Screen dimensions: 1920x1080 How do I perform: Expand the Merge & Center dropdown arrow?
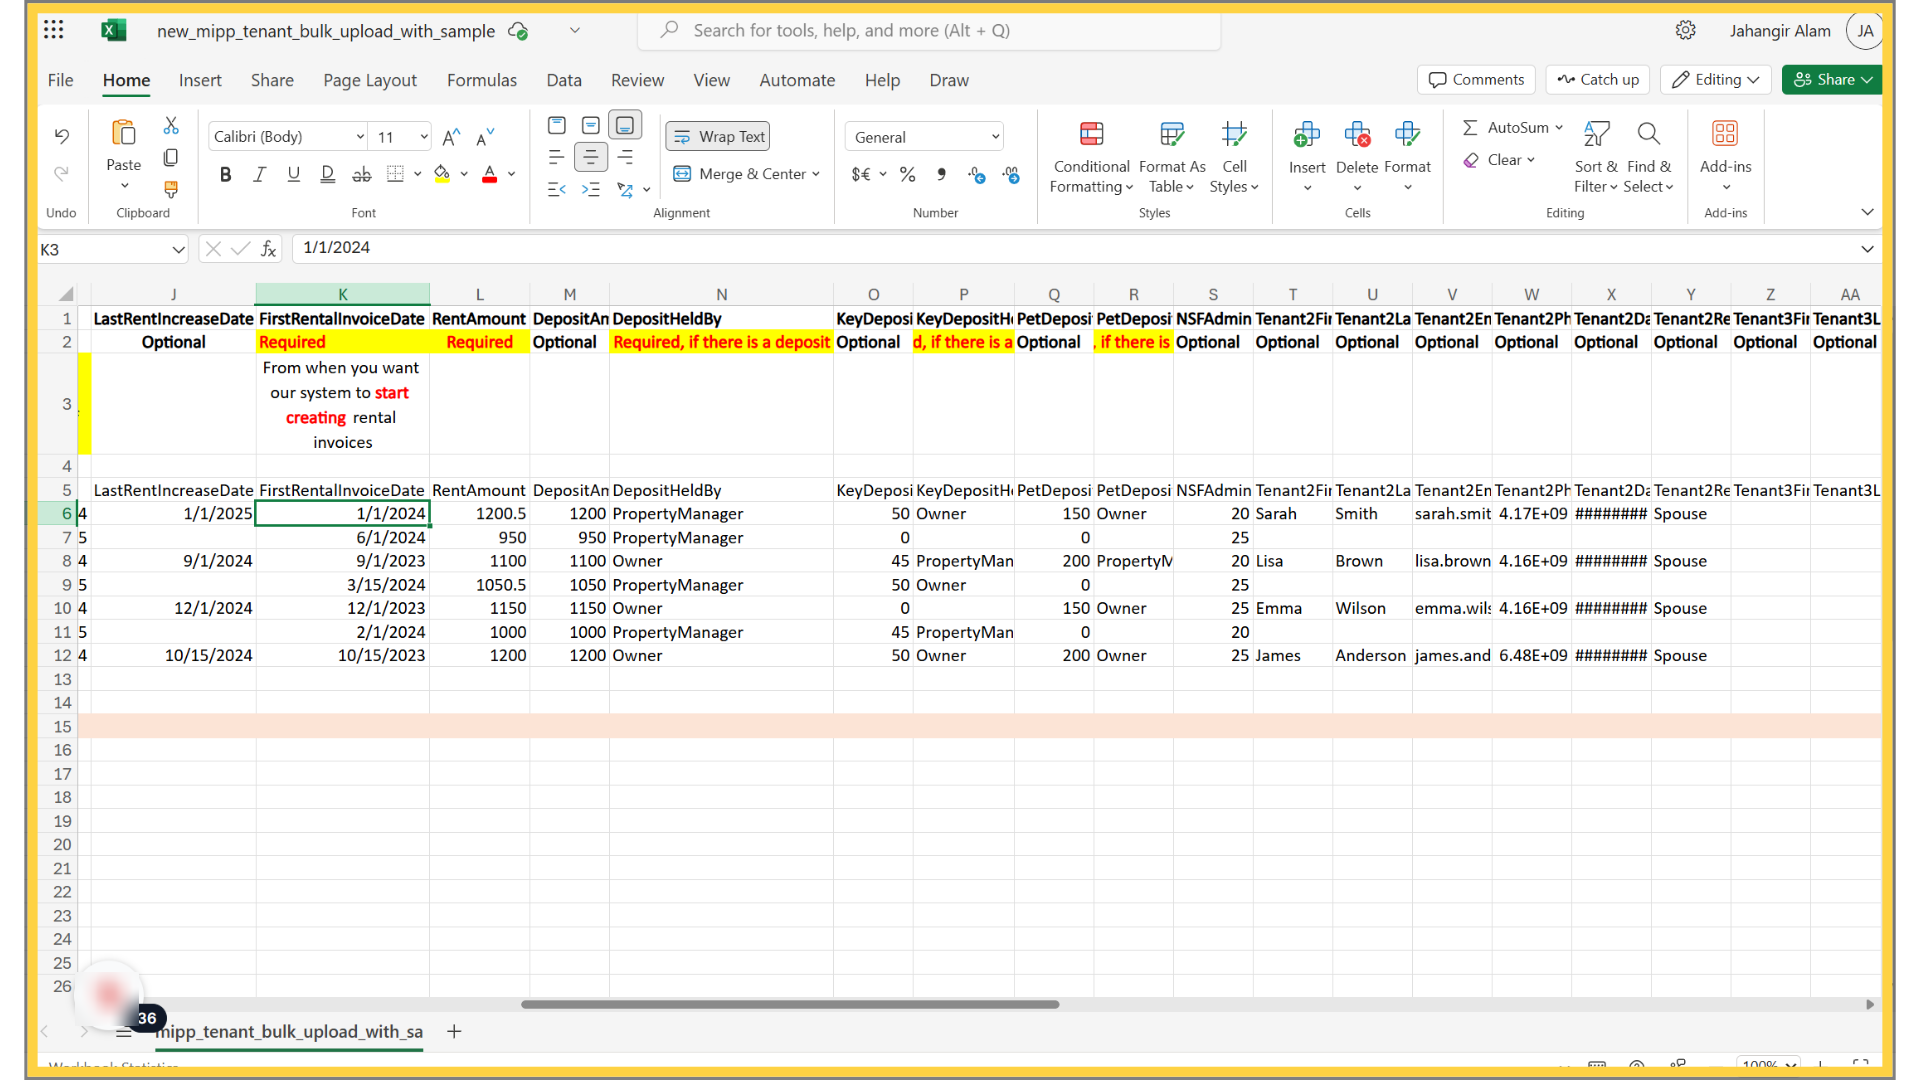coord(816,174)
